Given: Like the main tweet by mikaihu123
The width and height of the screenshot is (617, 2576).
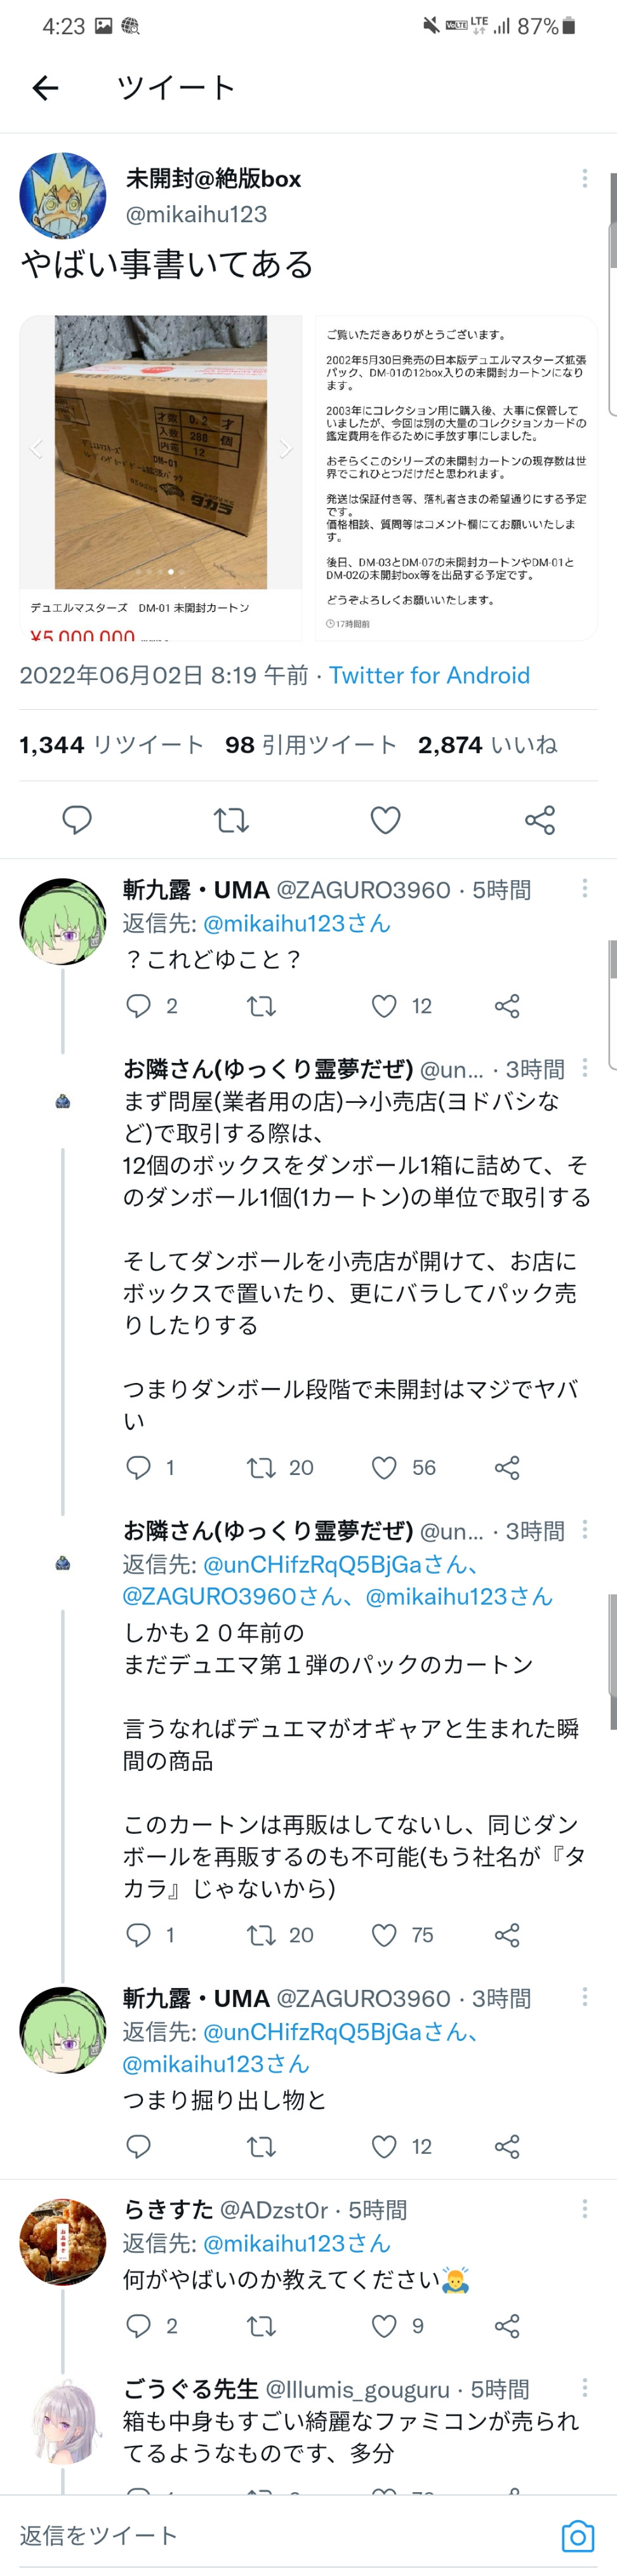Looking at the screenshot, I should [x=385, y=820].
